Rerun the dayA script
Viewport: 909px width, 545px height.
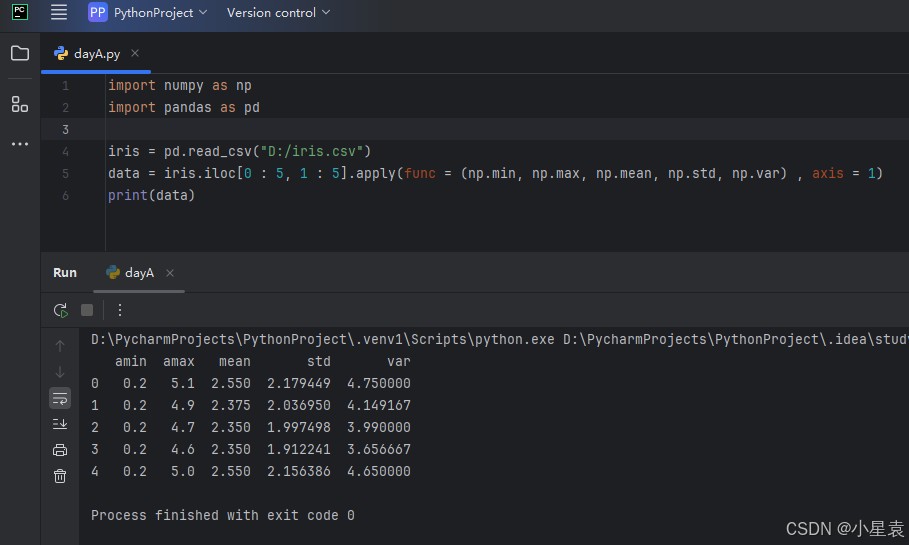tap(61, 310)
